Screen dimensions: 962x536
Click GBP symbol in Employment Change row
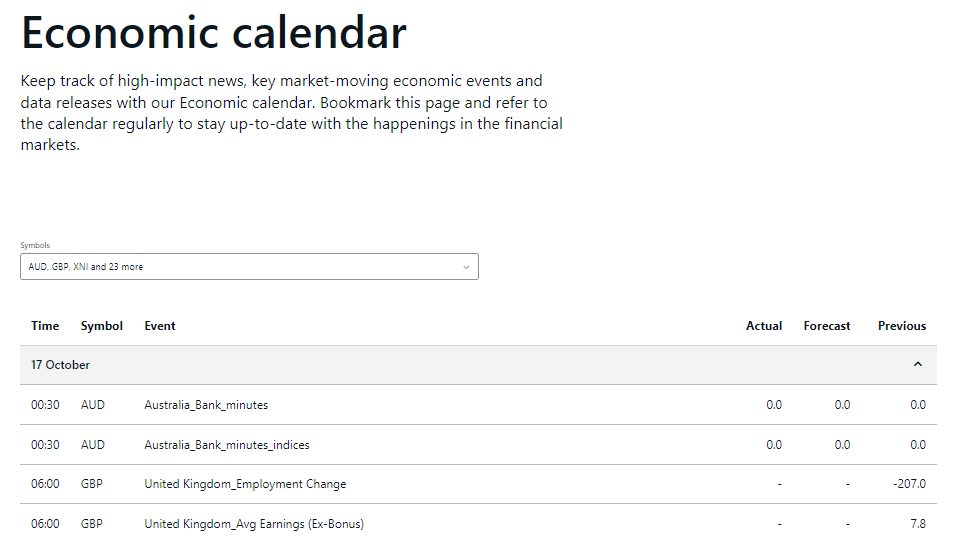pos(92,484)
